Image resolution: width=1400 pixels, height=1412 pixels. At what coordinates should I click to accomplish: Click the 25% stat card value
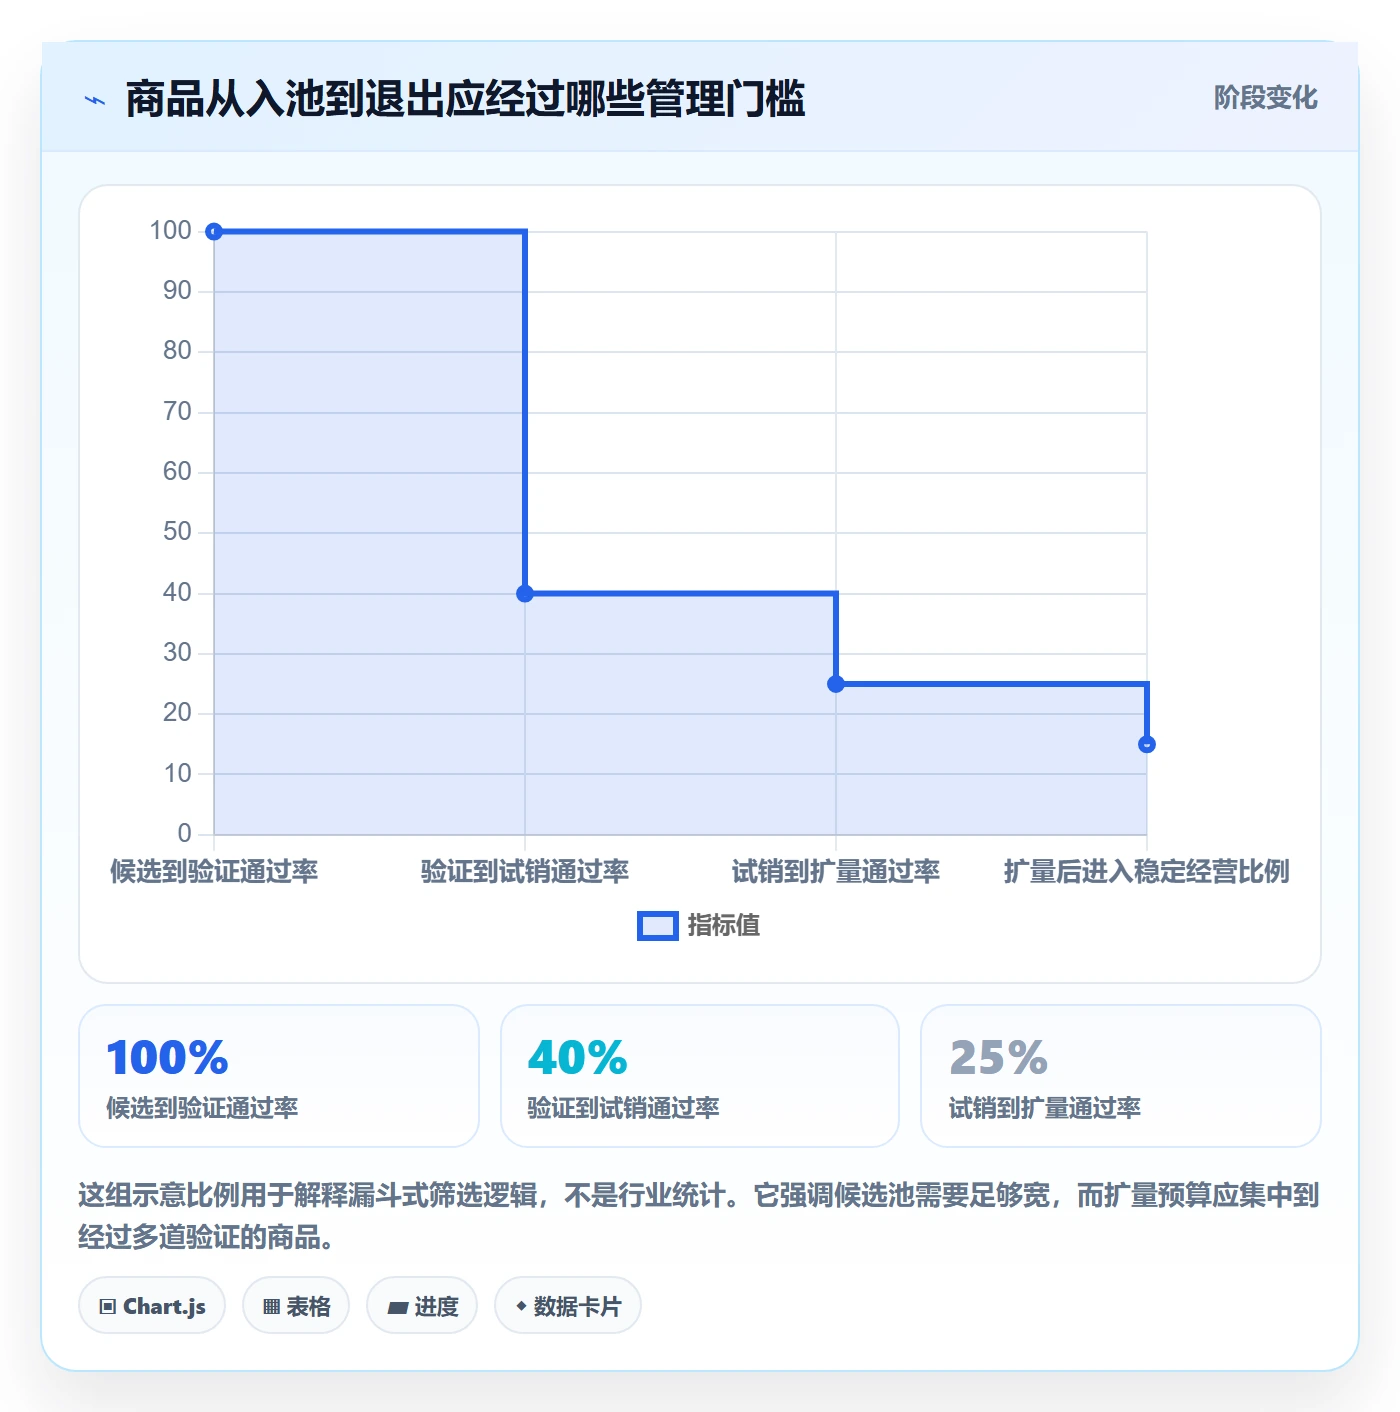[x=999, y=1057]
